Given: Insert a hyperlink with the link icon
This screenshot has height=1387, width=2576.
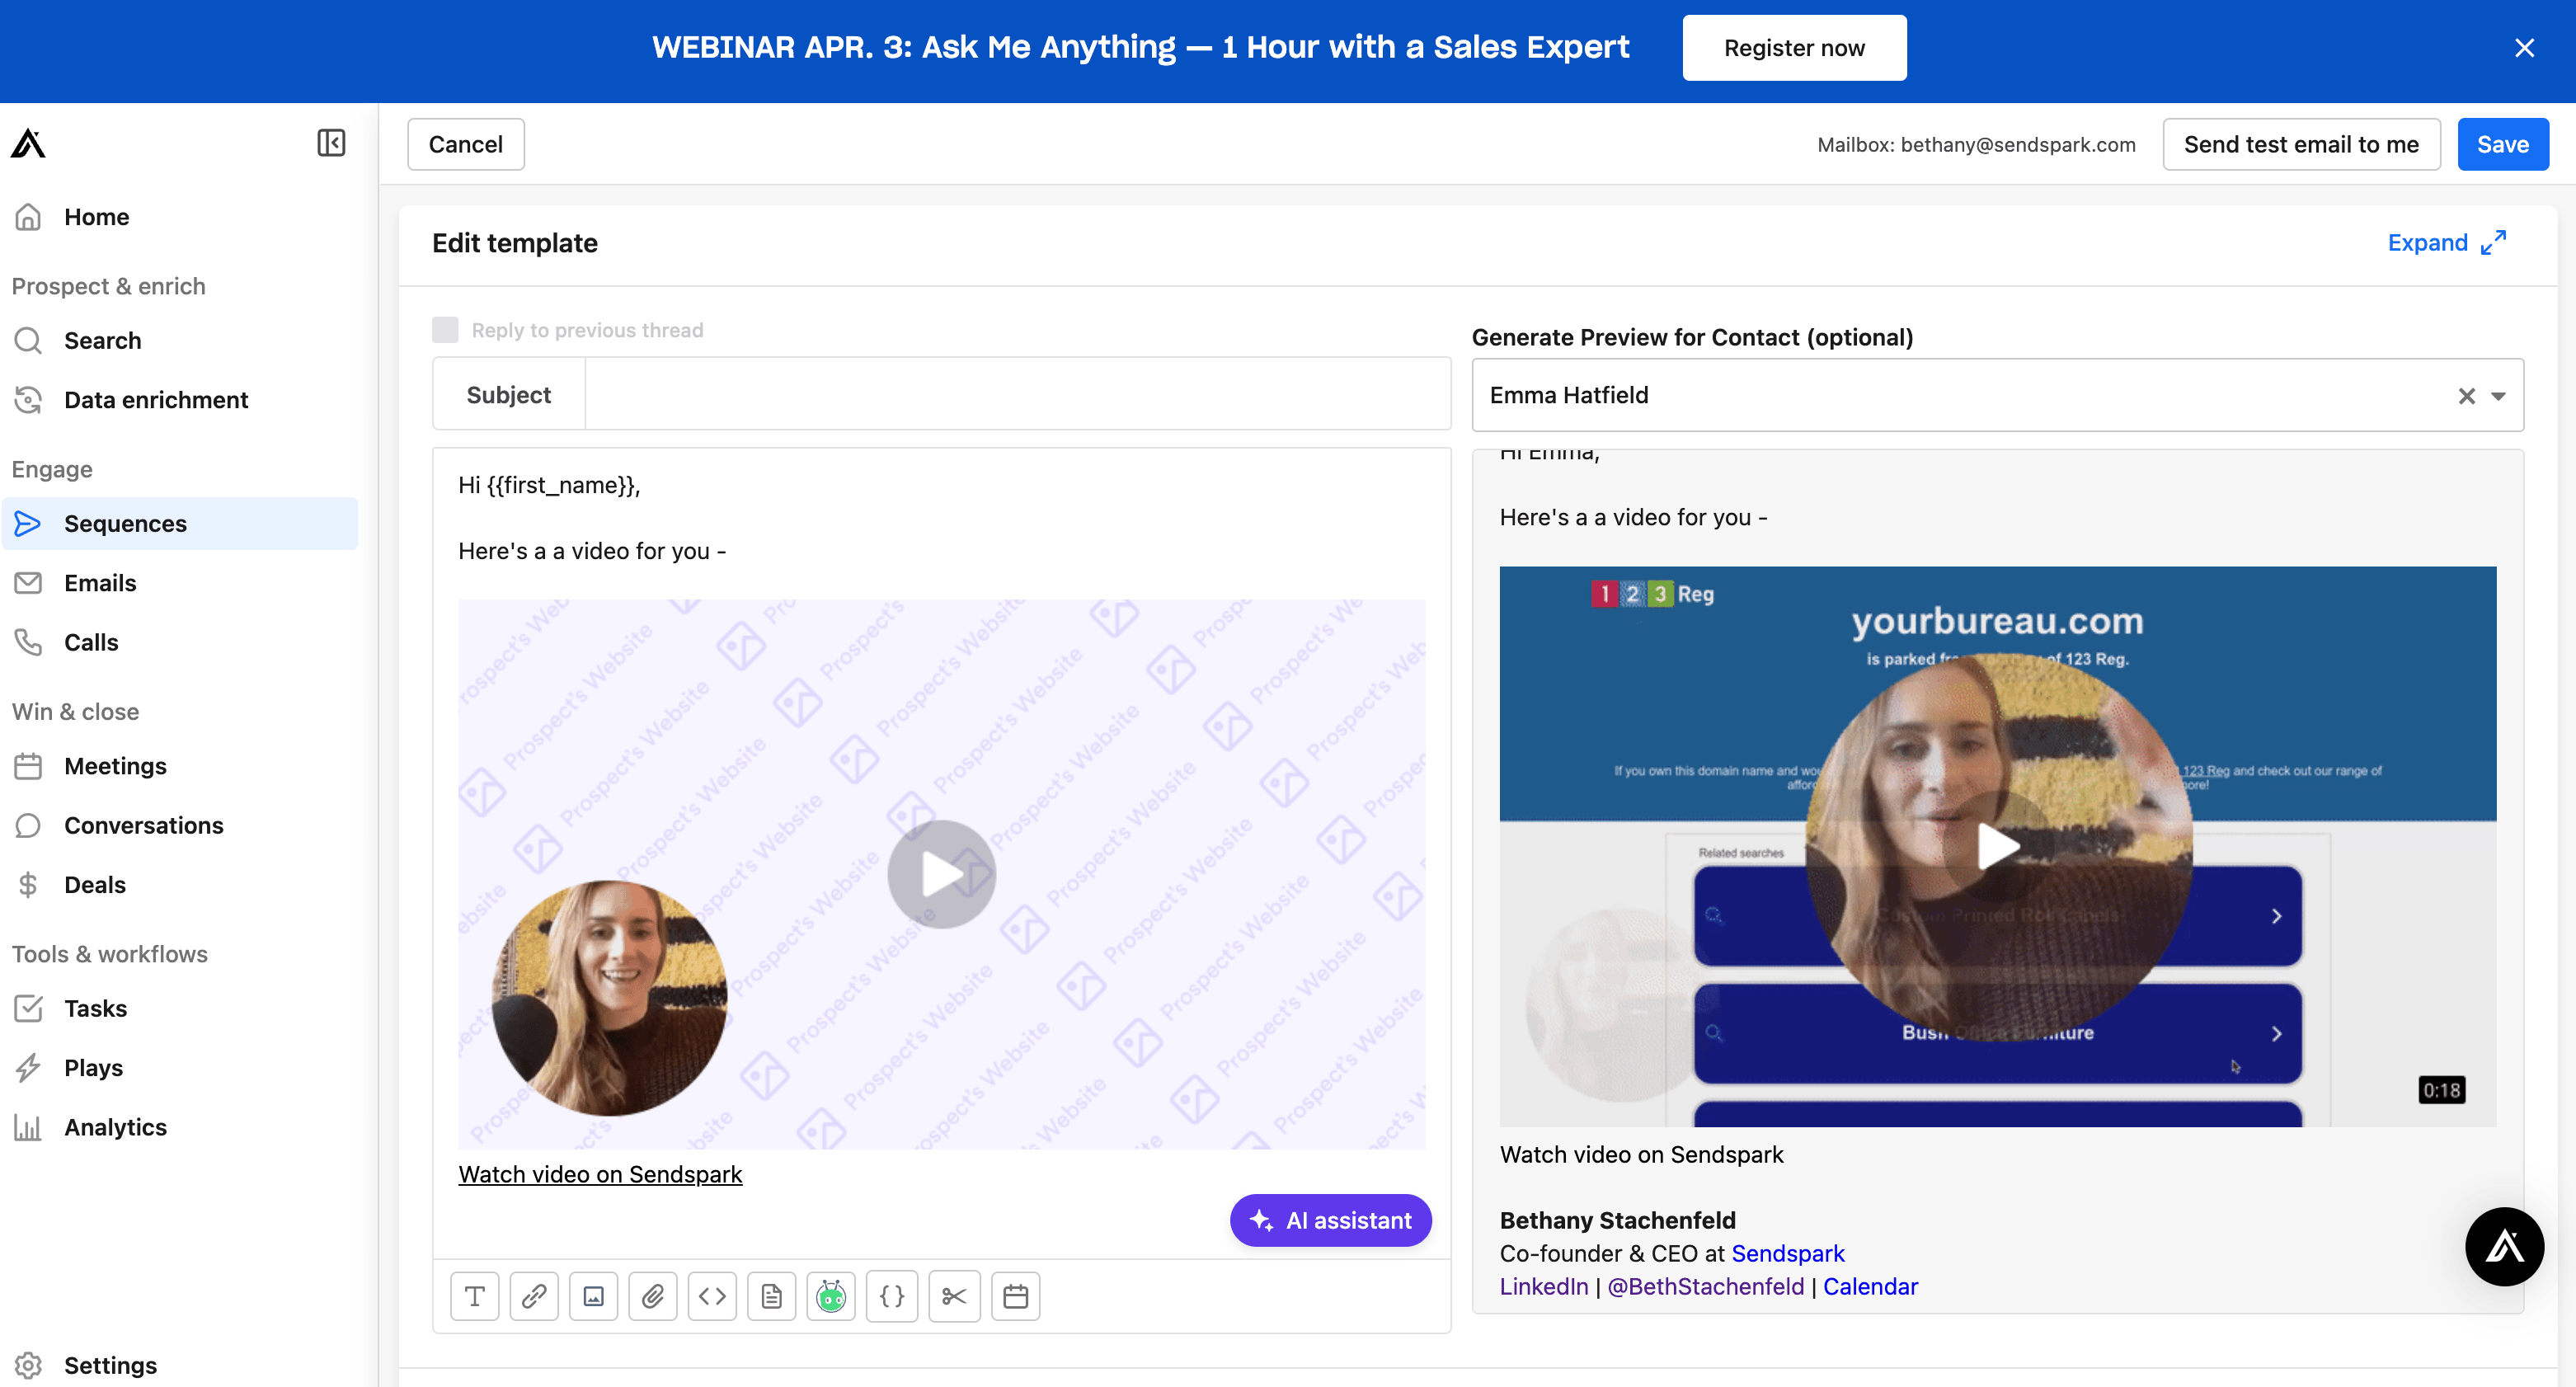Looking at the screenshot, I should [534, 1296].
